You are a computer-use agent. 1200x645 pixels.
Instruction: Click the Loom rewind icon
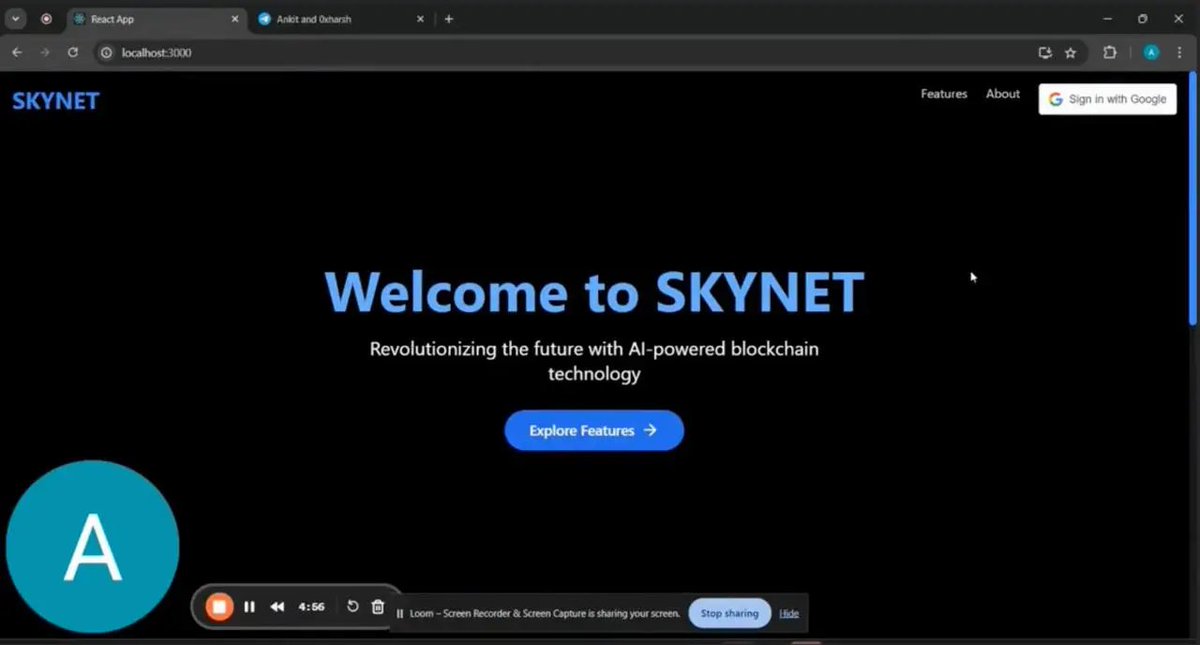pos(277,607)
